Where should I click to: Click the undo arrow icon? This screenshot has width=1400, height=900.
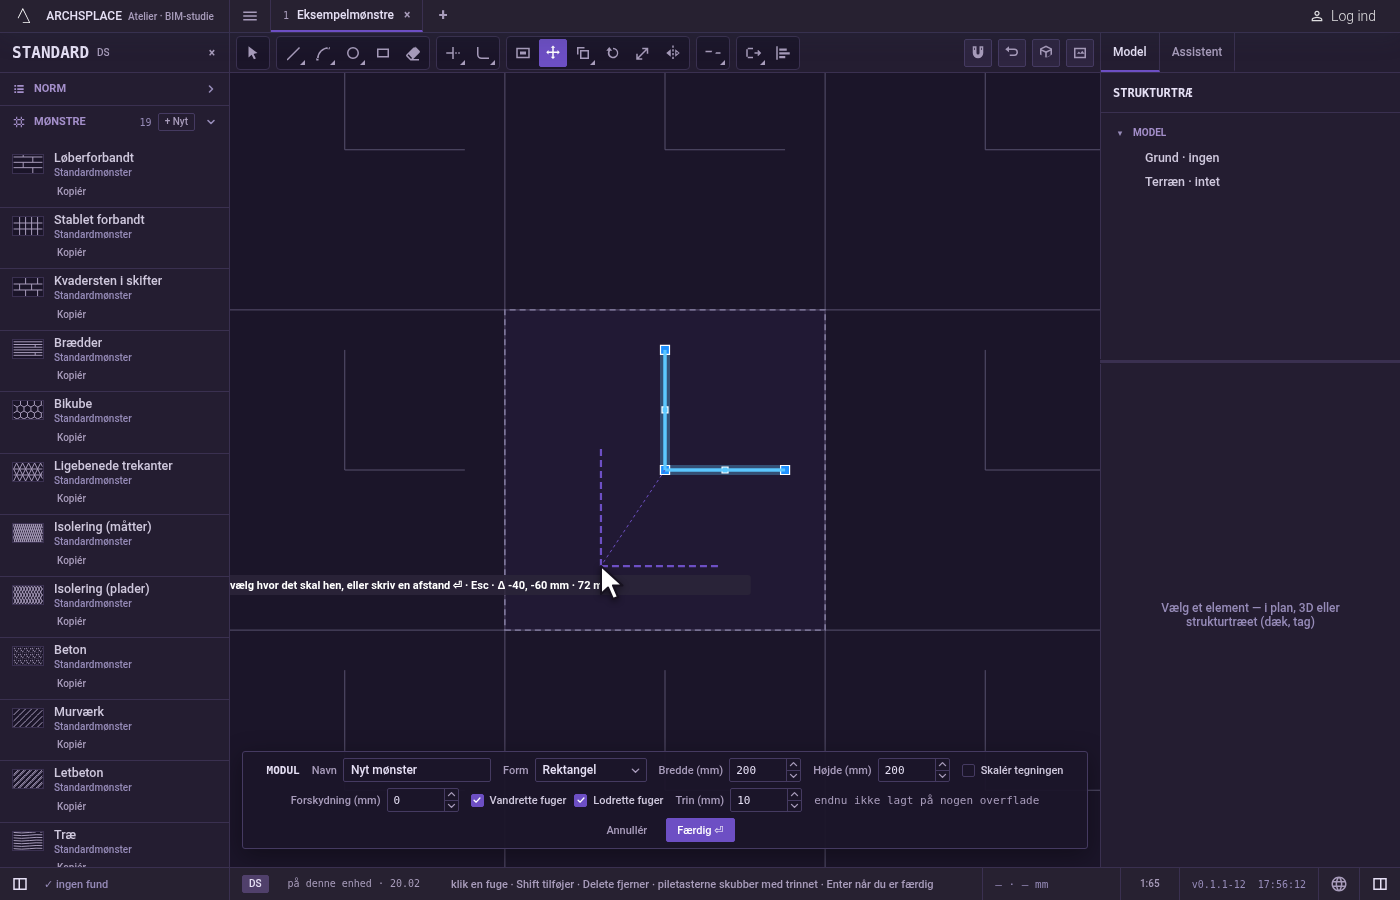[x=1012, y=53]
